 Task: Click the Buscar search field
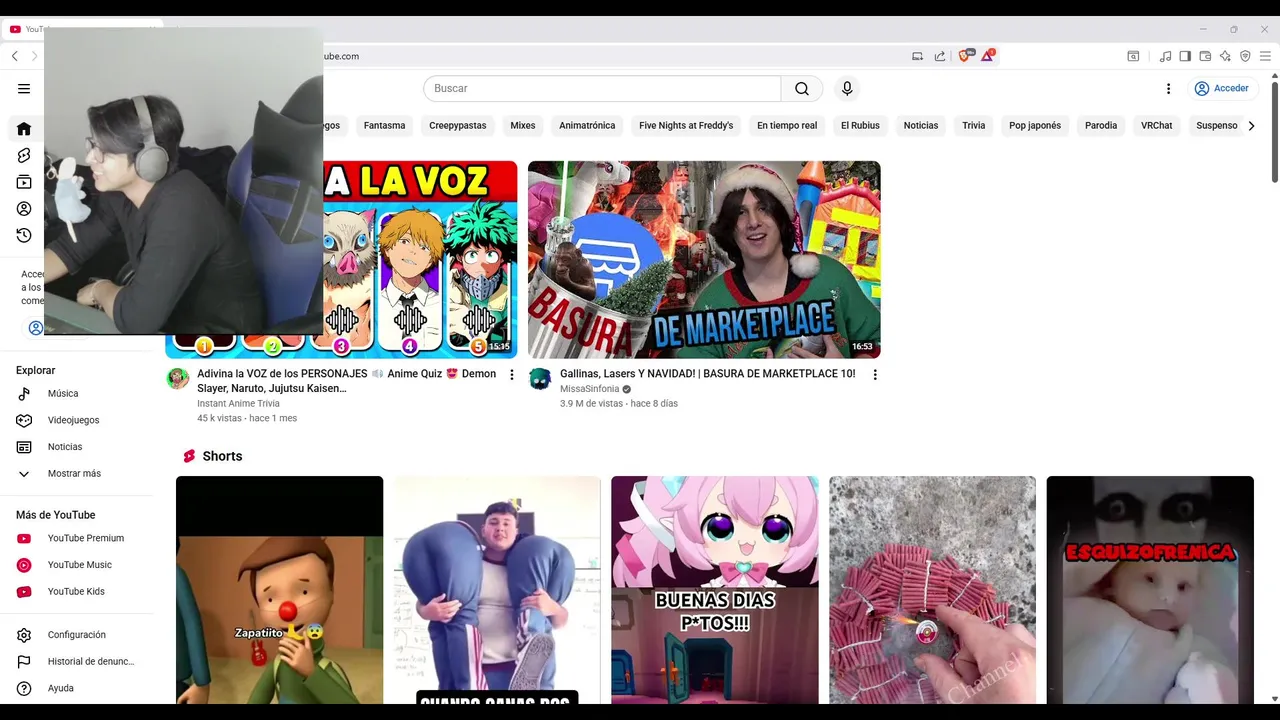click(602, 89)
